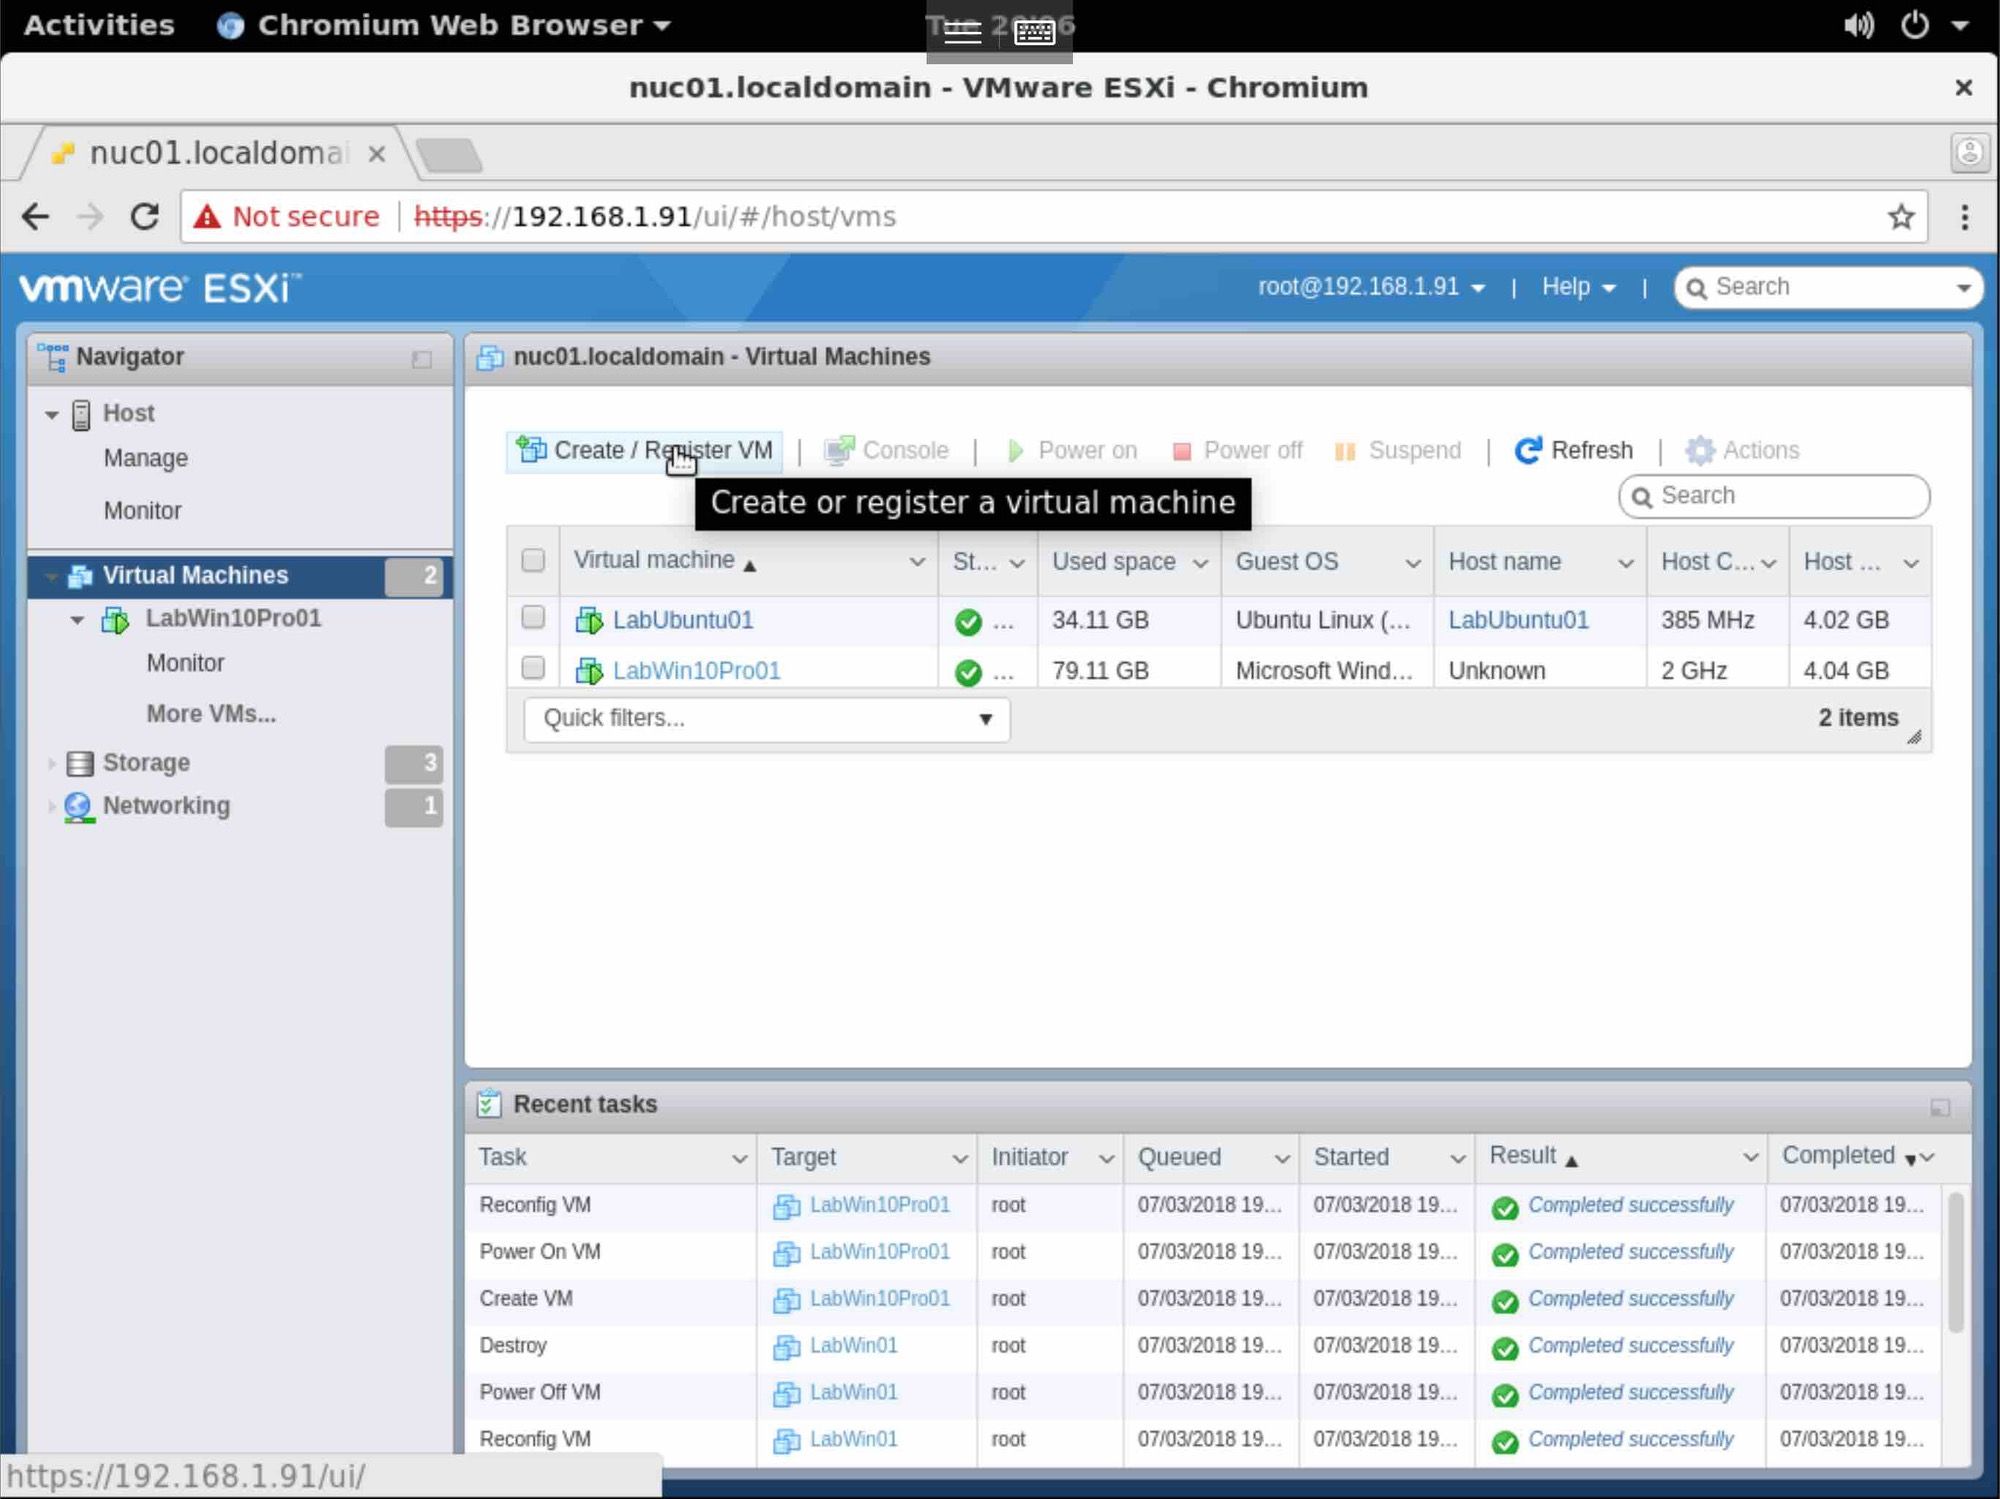The height and width of the screenshot is (1499, 2000).
Task: Open the Quick filters dropdown
Action: 767,719
